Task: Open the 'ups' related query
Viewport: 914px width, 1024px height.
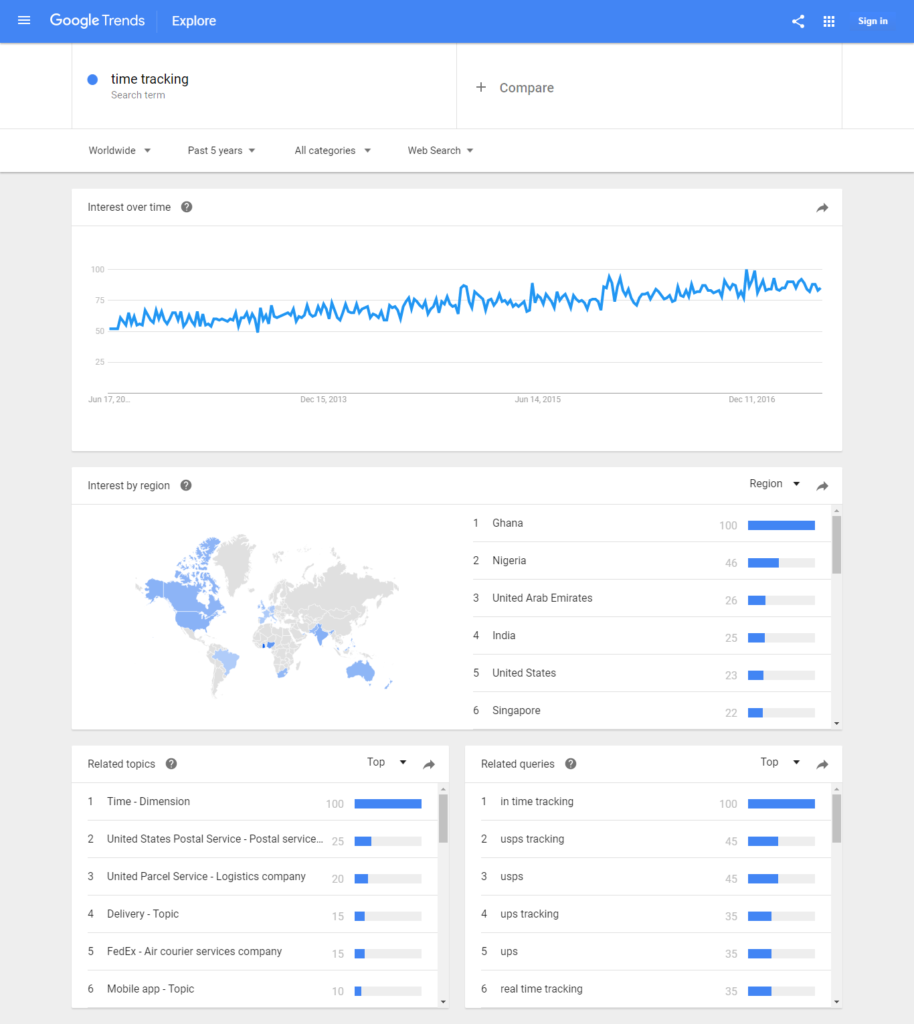Action: tap(655, 952)
